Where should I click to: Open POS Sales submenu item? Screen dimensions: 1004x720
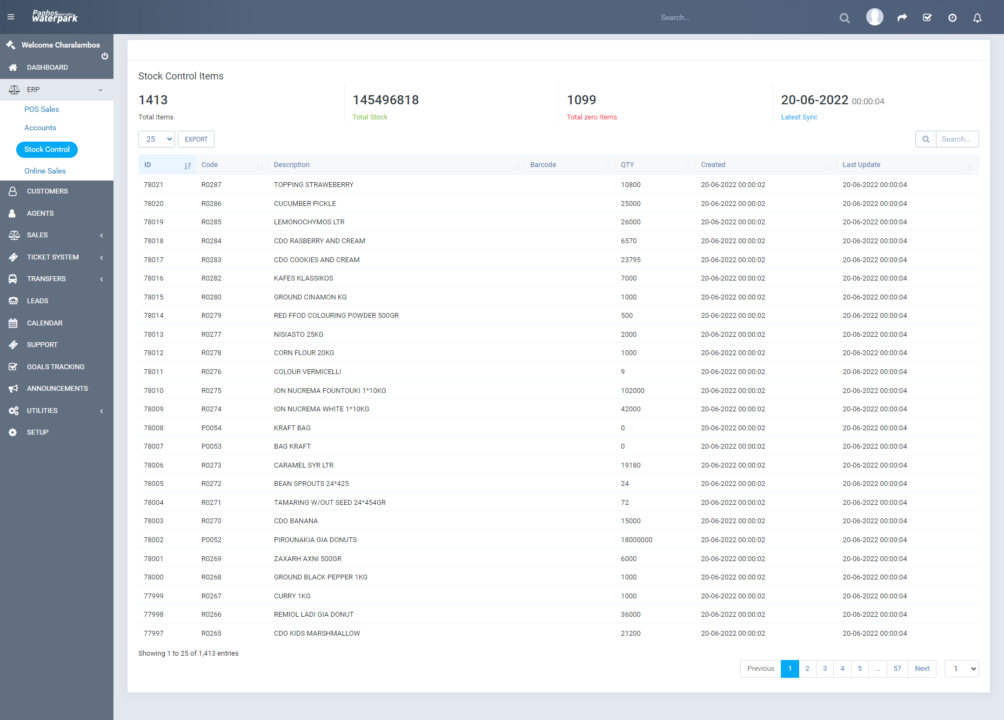42,110
